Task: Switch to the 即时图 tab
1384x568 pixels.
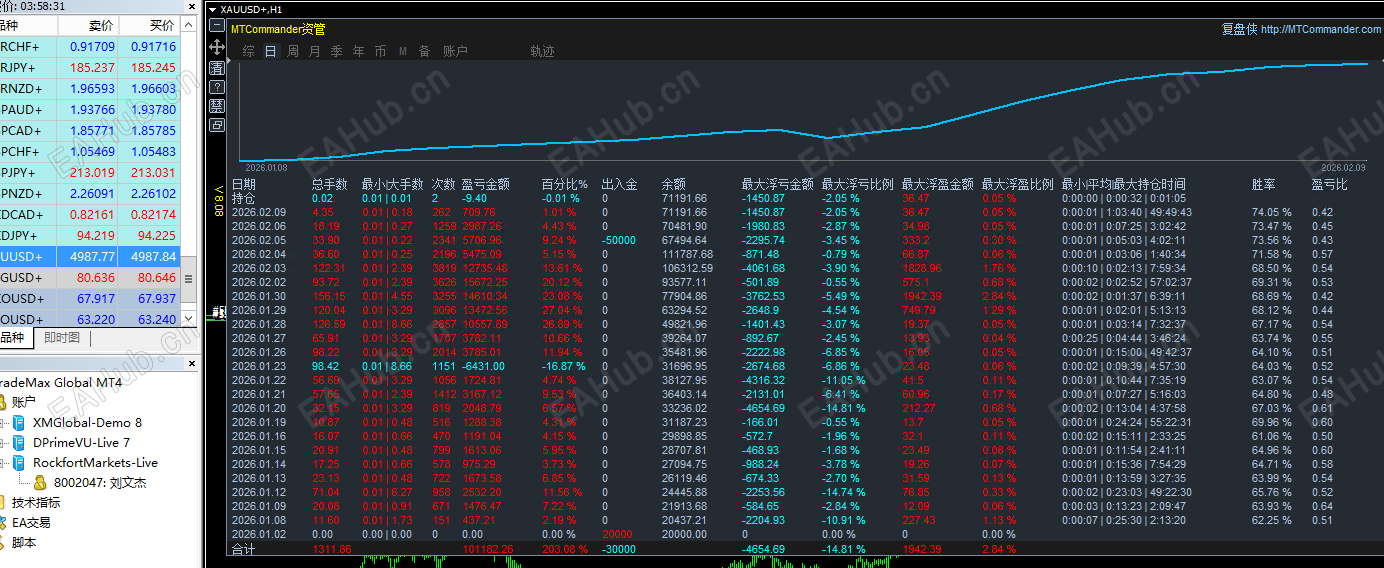Action: (x=62, y=338)
